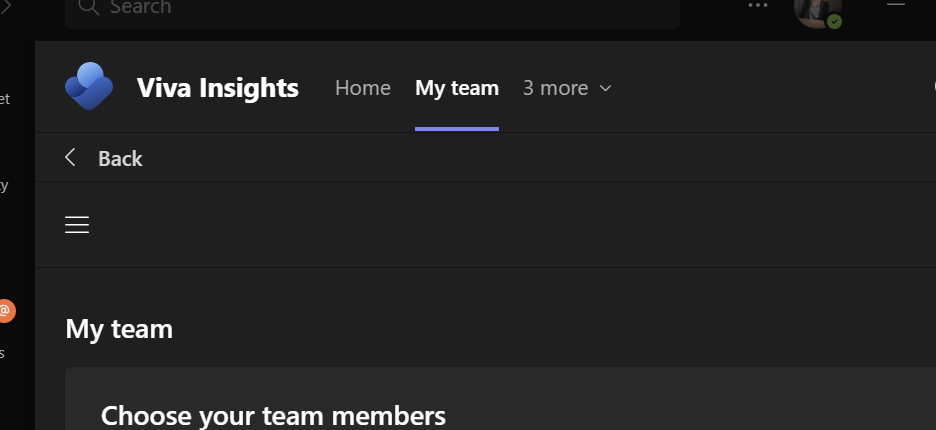Screen dimensions: 936x430
Task: Open the profile avatar picture
Action: 814,9
